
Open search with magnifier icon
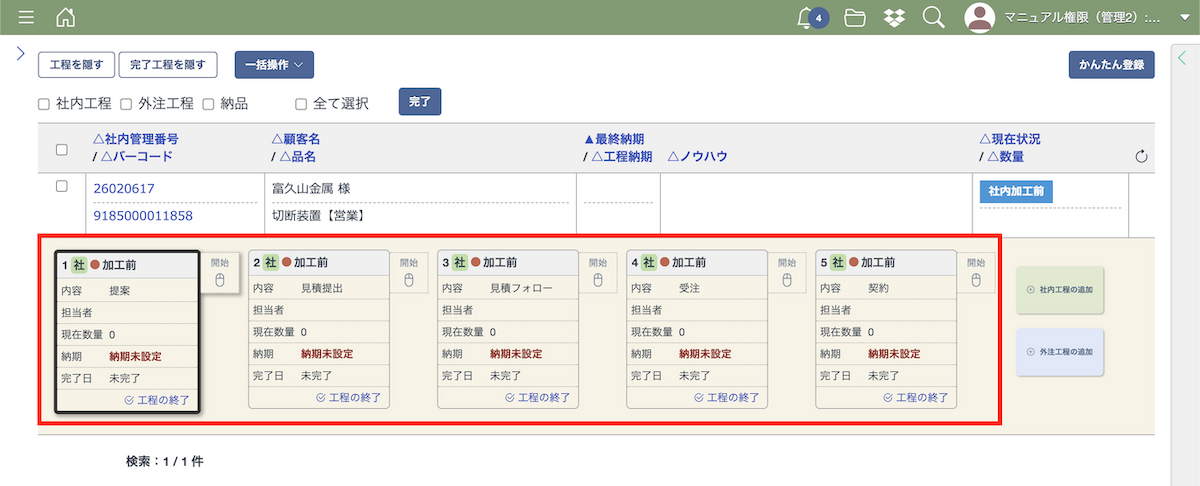tap(932, 17)
